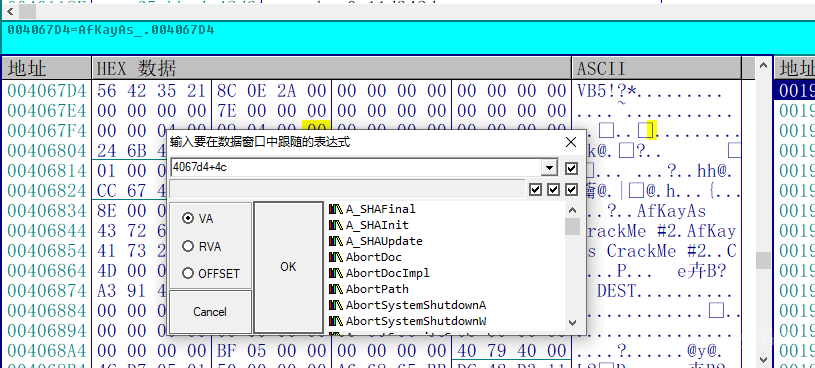The image size is (815, 368).
Task: Toggle middle of the three second-row checkboxes
Action: tap(554, 190)
